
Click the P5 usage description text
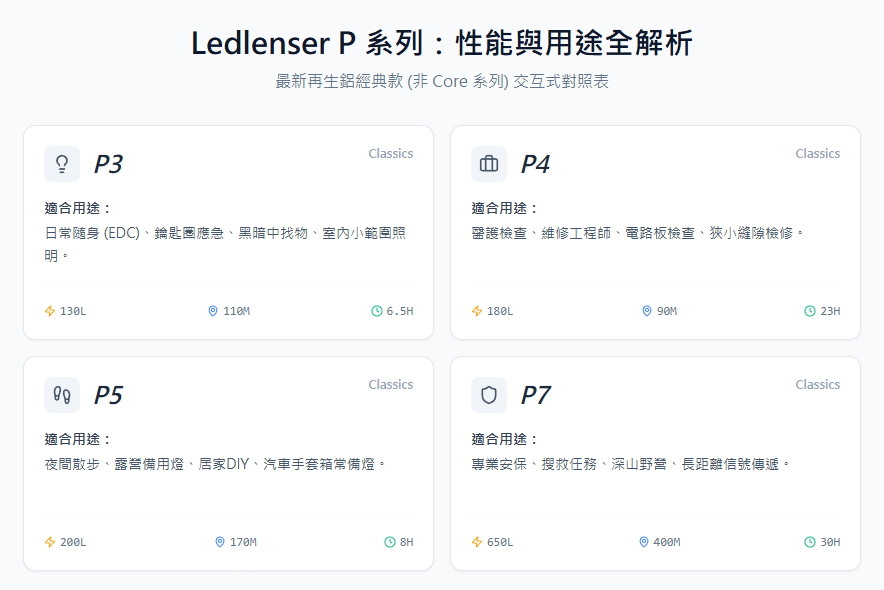tap(215, 464)
